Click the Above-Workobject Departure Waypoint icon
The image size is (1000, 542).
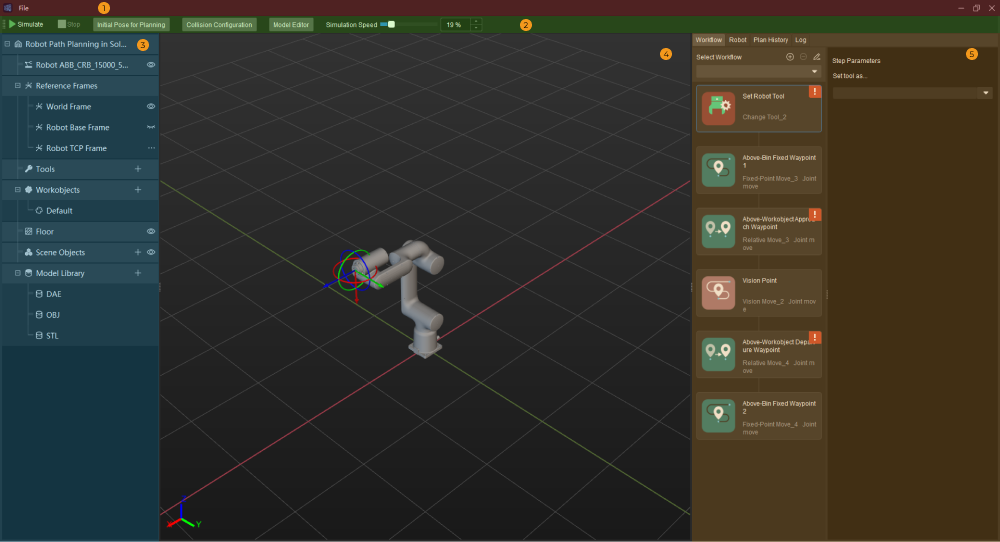(718, 354)
